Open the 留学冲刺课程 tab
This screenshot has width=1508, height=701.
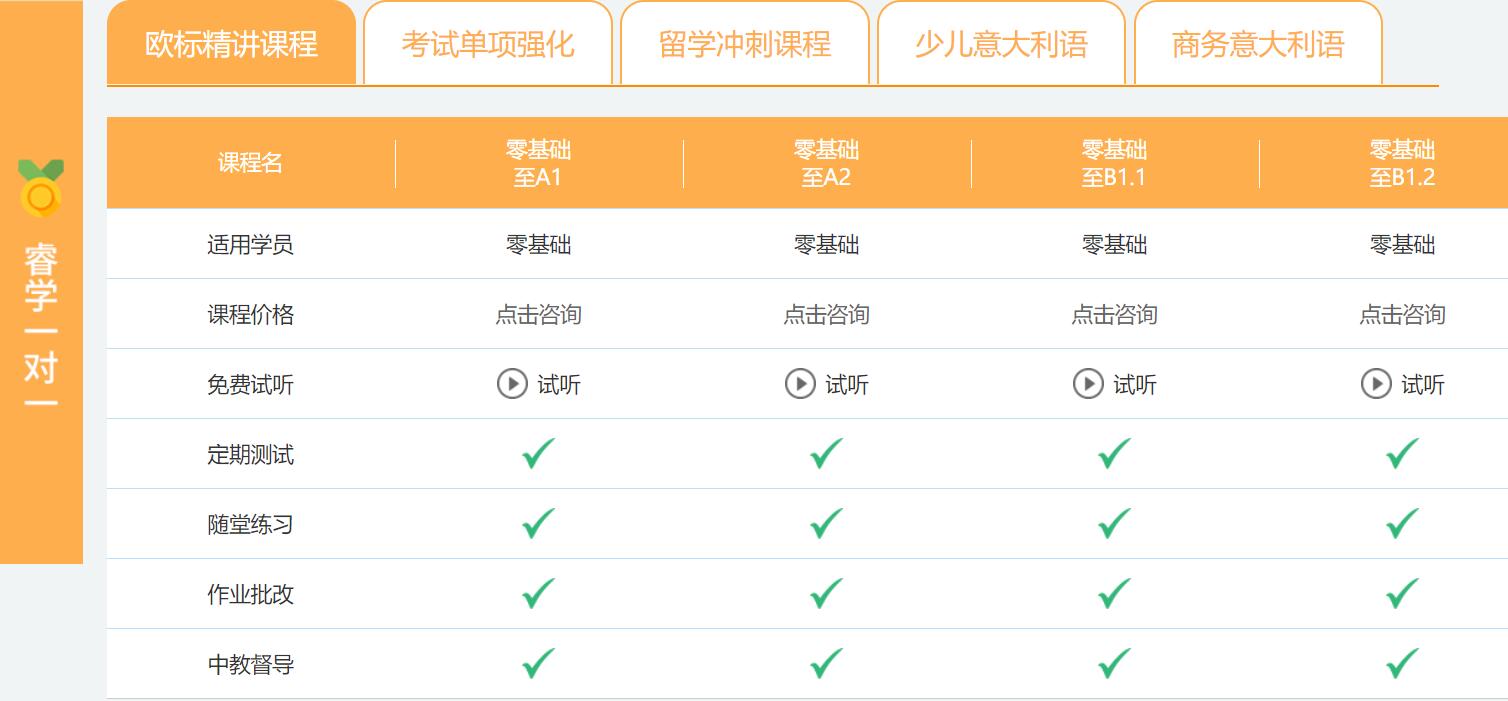tap(744, 44)
